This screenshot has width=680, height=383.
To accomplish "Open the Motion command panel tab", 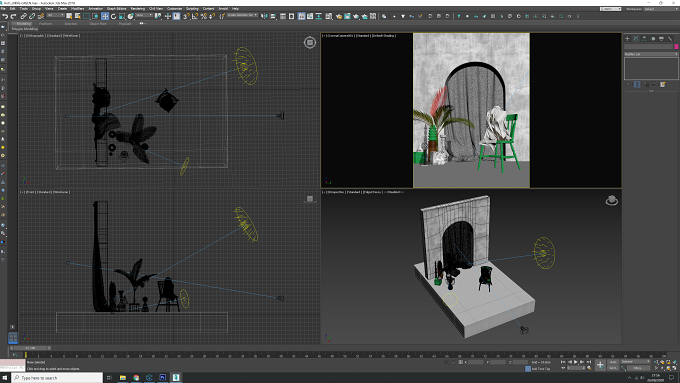I will click(653, 39).
